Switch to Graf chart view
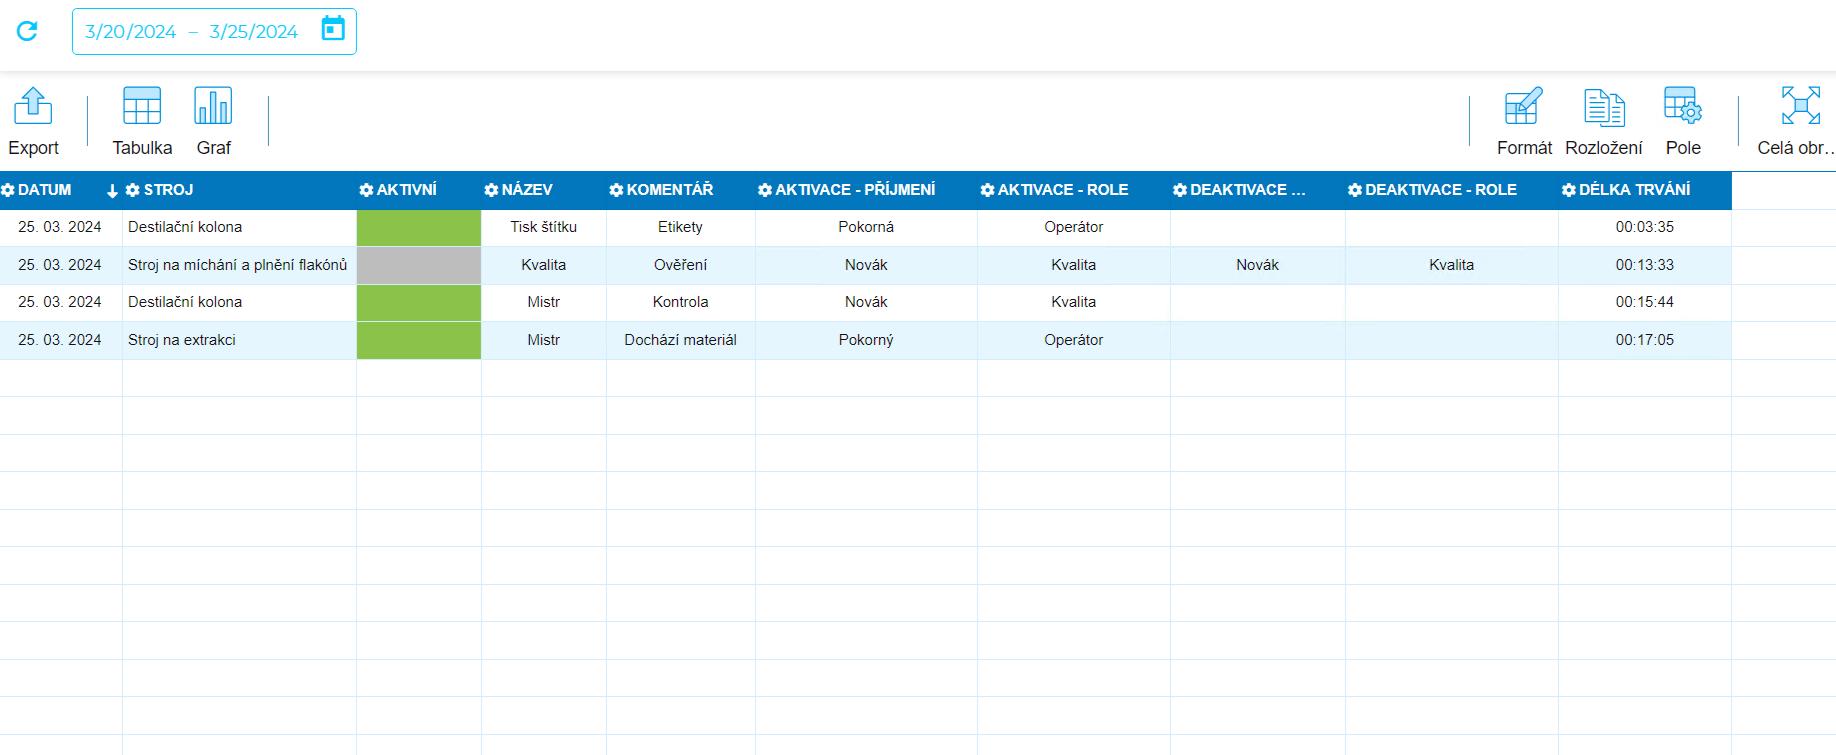The image size is (1836, 755). pos(213,122)
